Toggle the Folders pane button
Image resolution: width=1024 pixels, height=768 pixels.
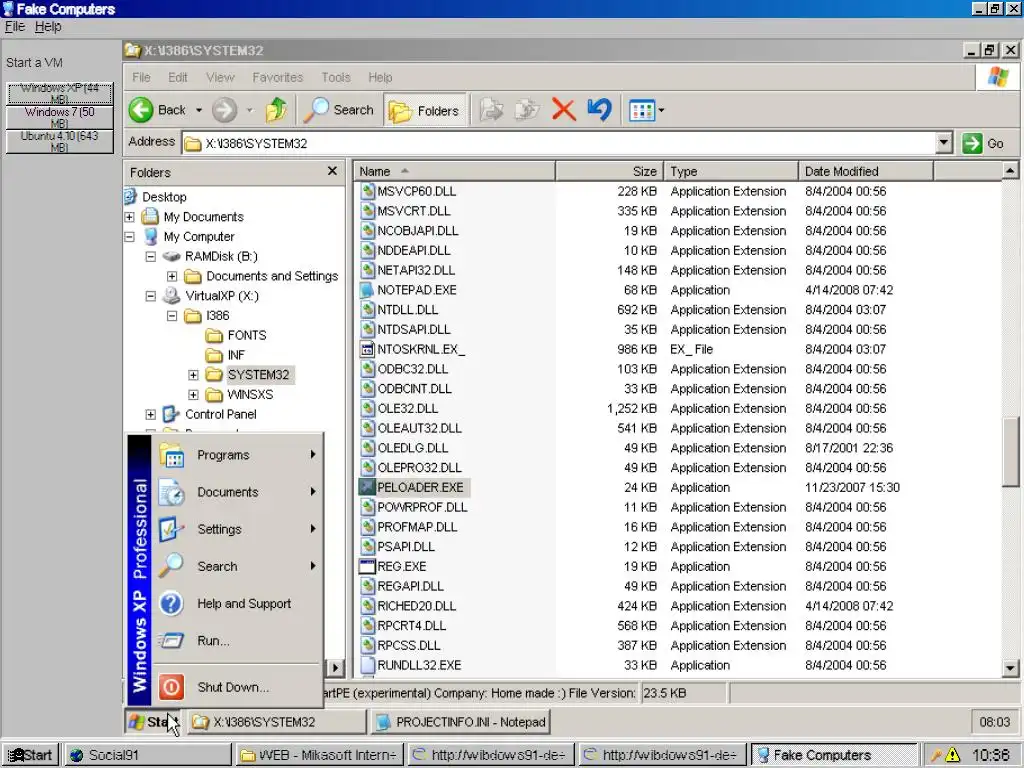[x=424, y=110]
